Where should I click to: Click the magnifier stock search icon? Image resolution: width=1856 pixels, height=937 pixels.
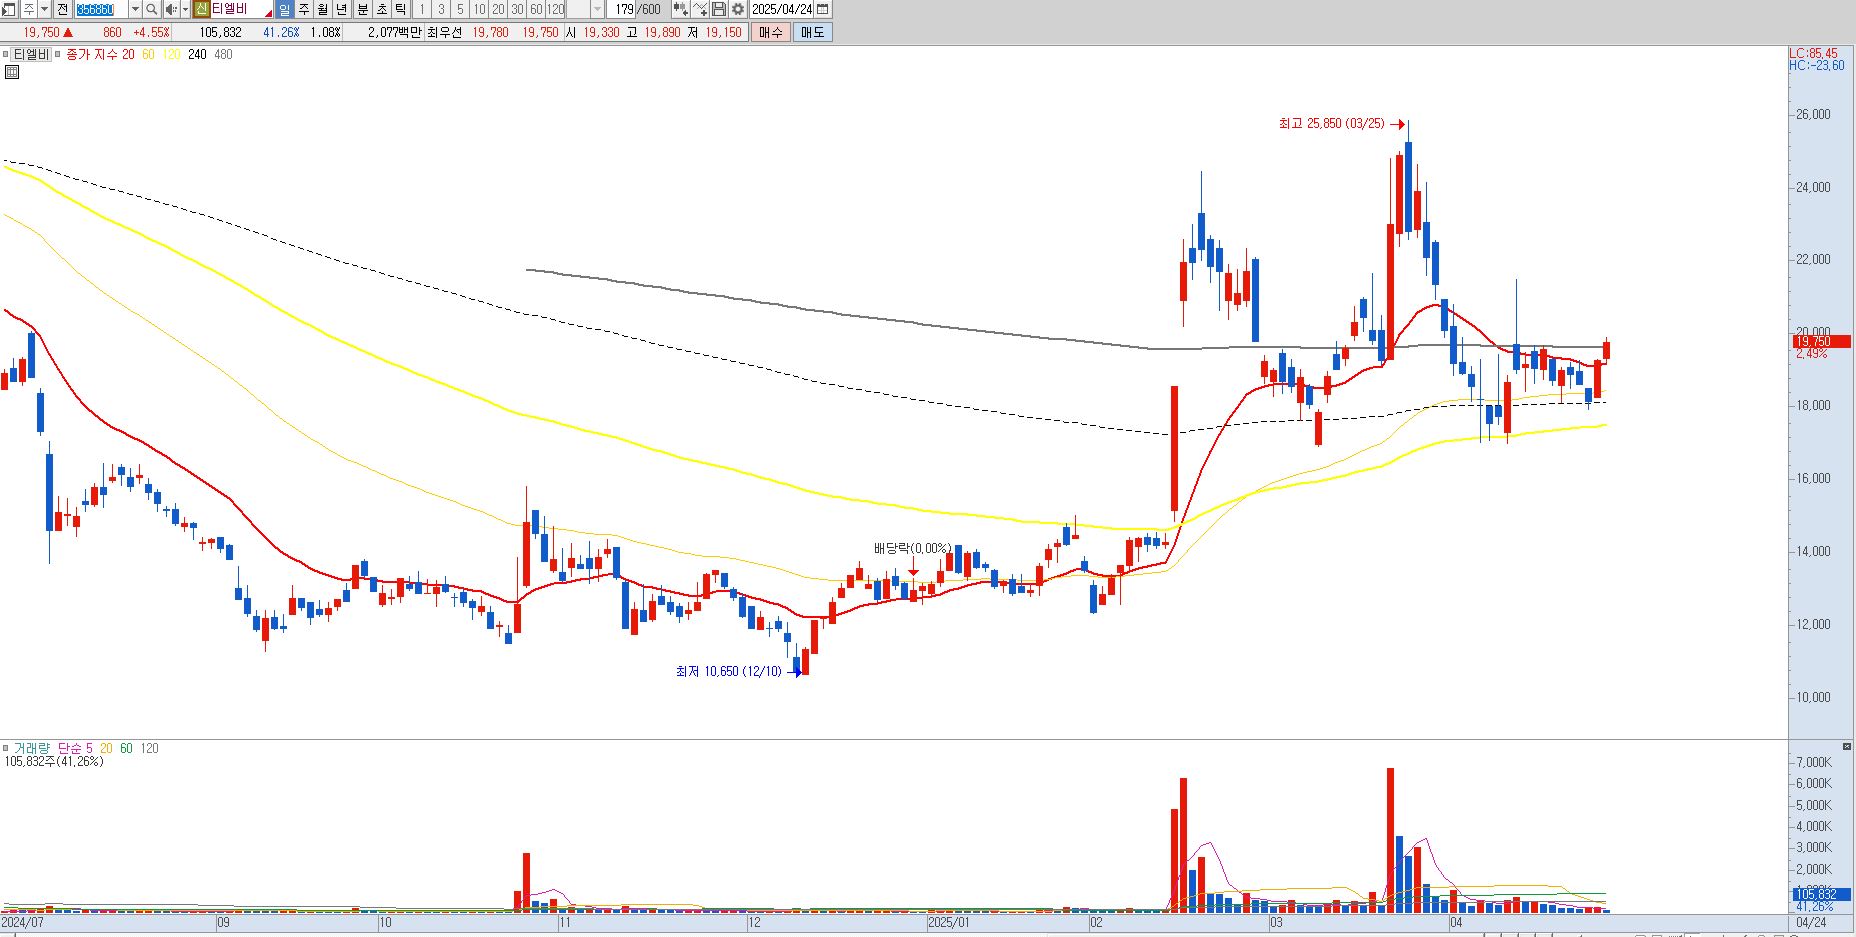[151, 9]
